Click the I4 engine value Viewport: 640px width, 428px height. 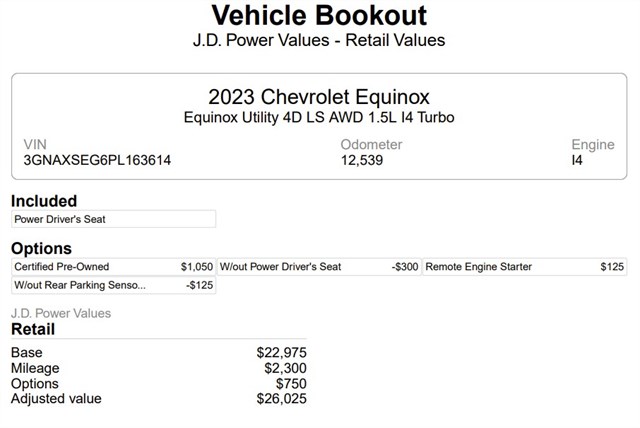coord(577,160)
